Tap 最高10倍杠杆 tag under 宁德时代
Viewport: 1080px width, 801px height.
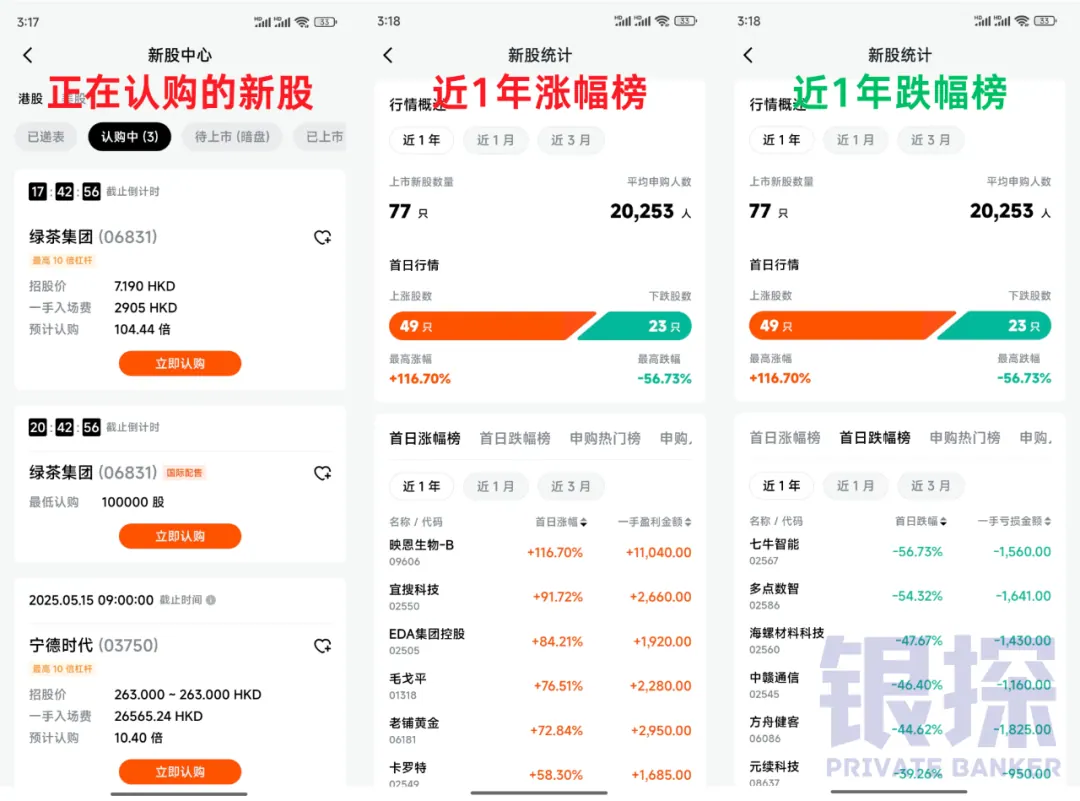click(x=63, y=669)
